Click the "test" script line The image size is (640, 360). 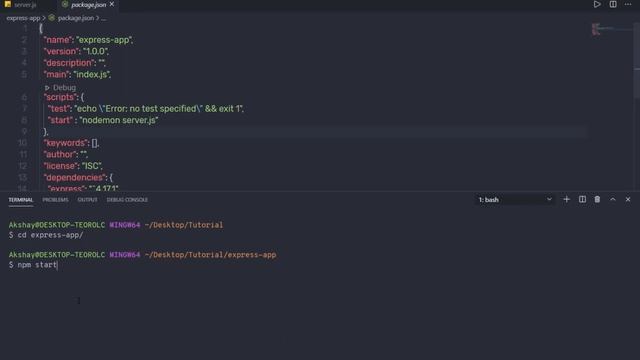(145, 109)
